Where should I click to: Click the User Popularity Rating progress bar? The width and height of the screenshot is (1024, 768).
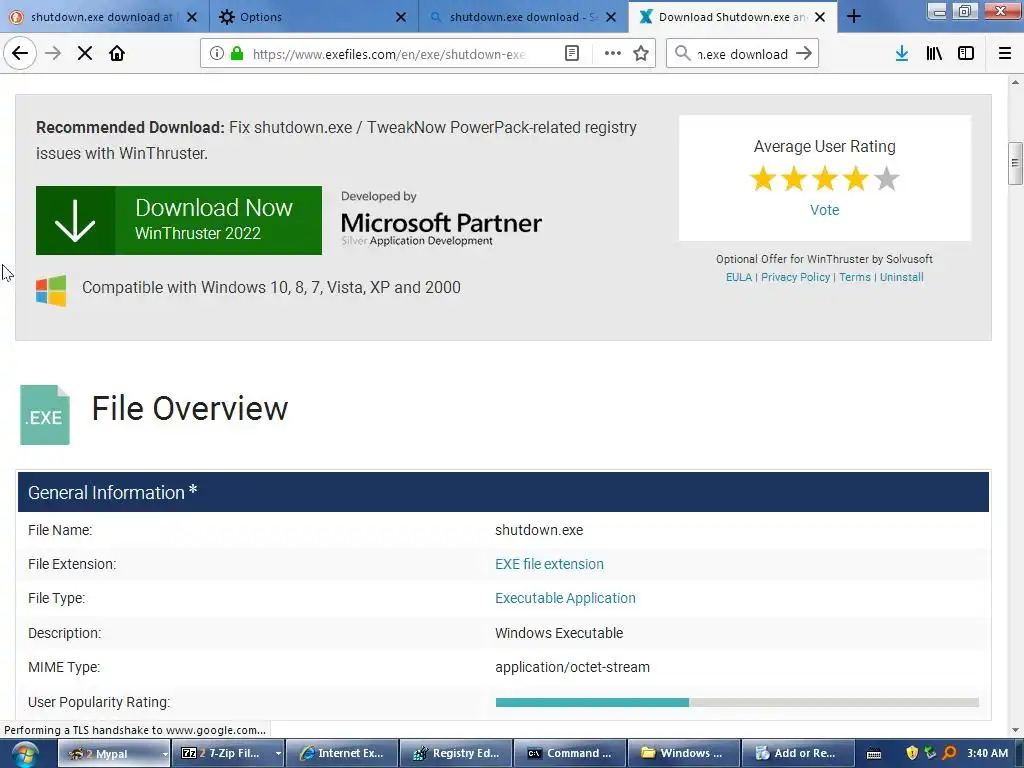tap(737, 702)
